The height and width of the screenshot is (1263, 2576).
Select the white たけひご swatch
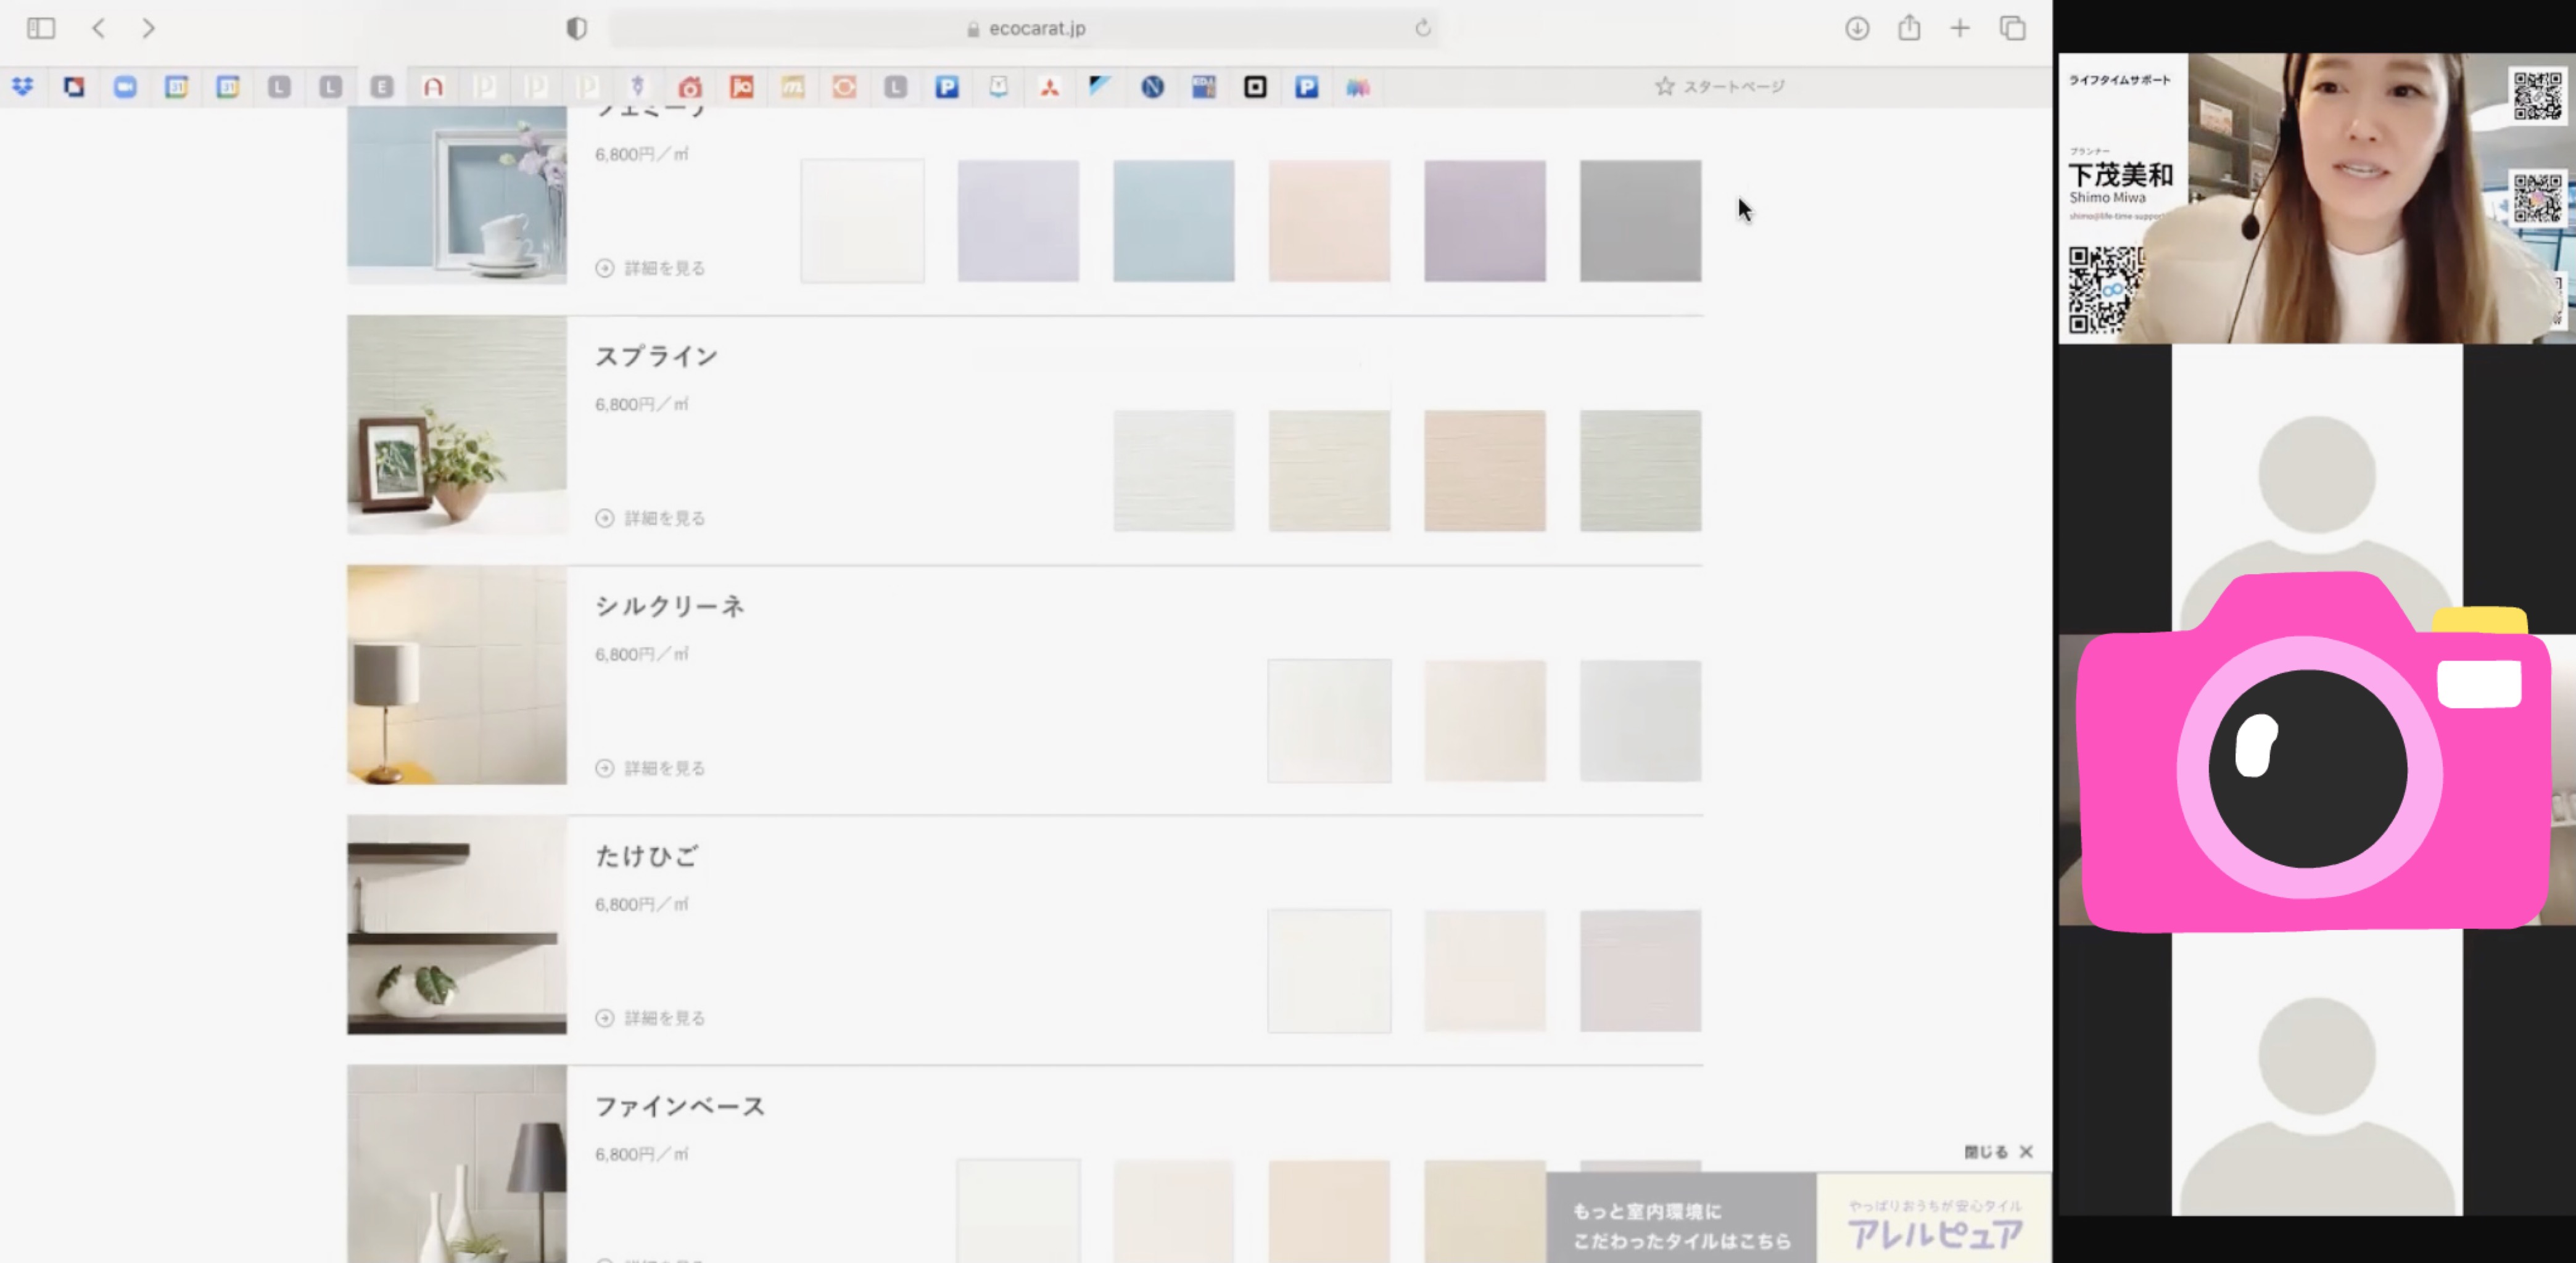coord(1329,971)
